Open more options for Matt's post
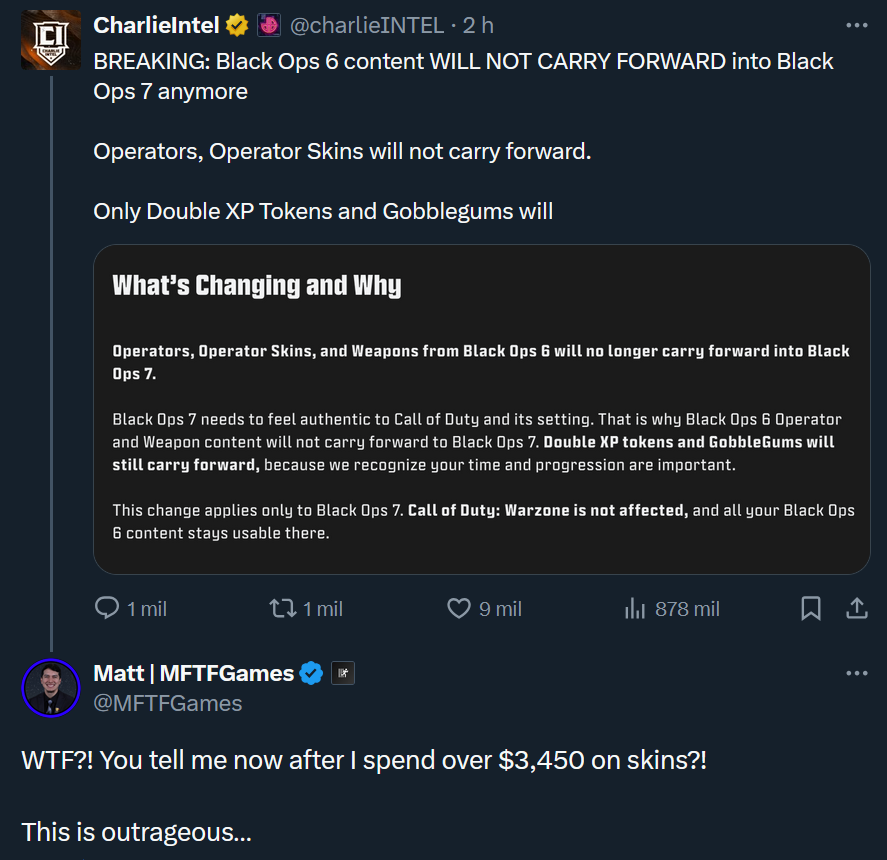Image resolution: width=887 pixels, height=860 pixels. click(857, 673)
